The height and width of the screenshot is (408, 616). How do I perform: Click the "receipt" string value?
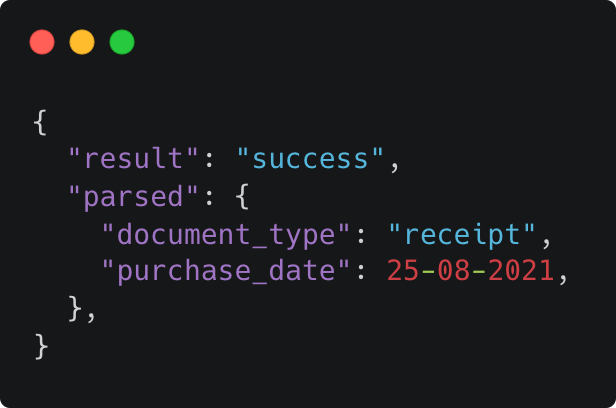click(x=462, y=234)
